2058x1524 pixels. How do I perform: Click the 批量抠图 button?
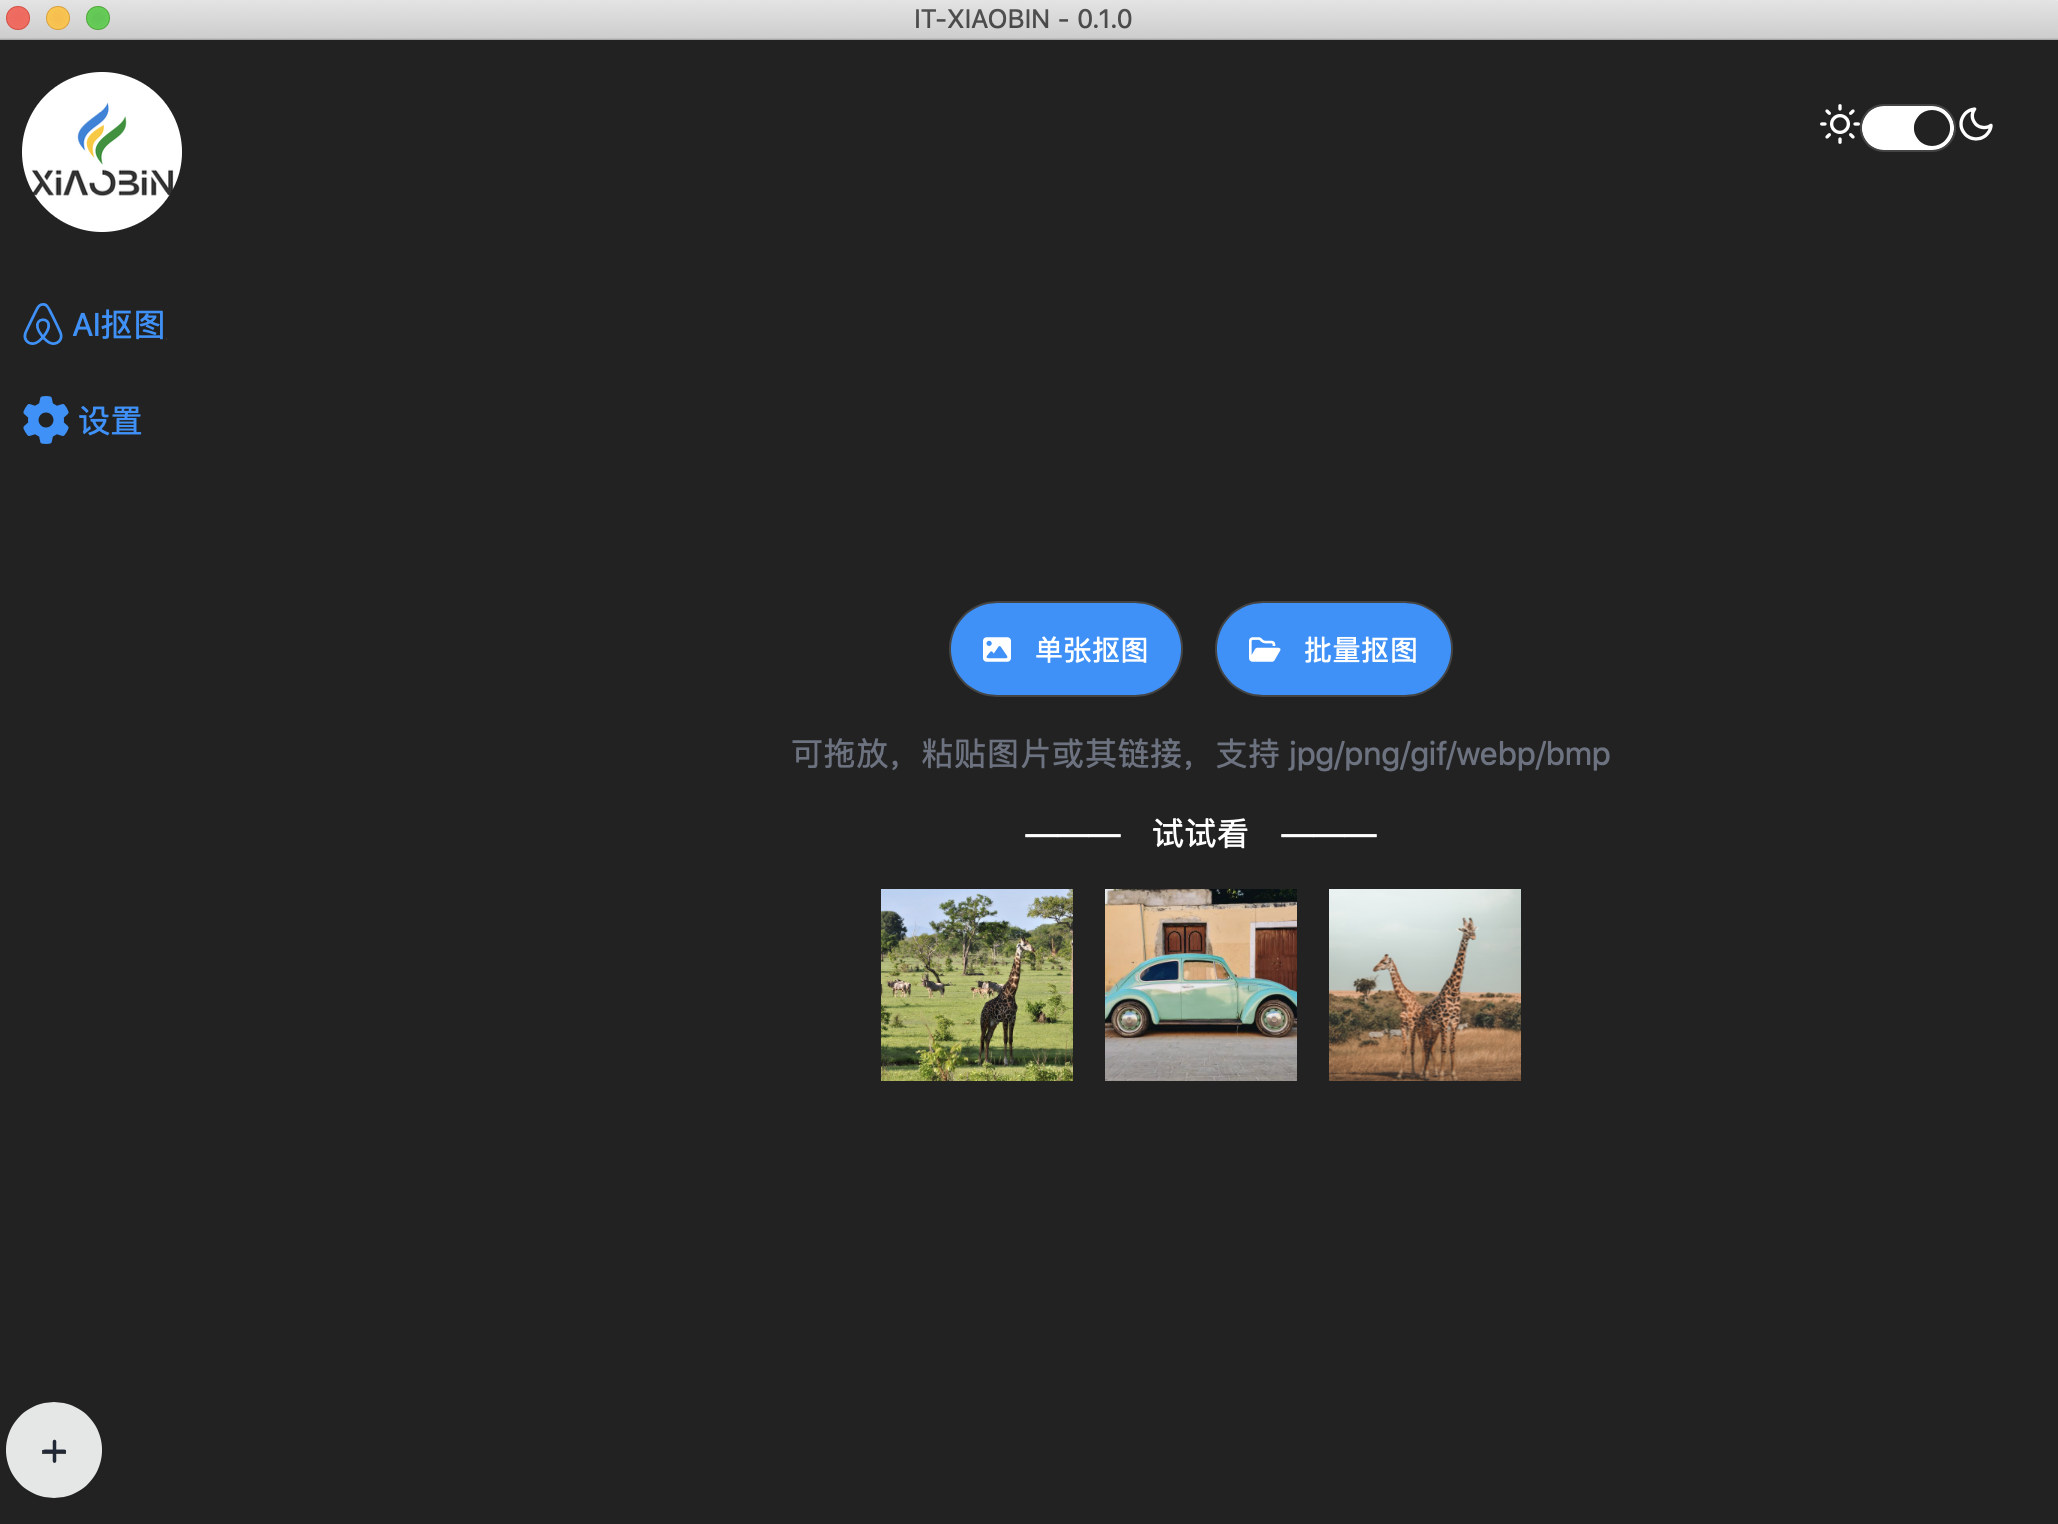tap(1333, 649)
